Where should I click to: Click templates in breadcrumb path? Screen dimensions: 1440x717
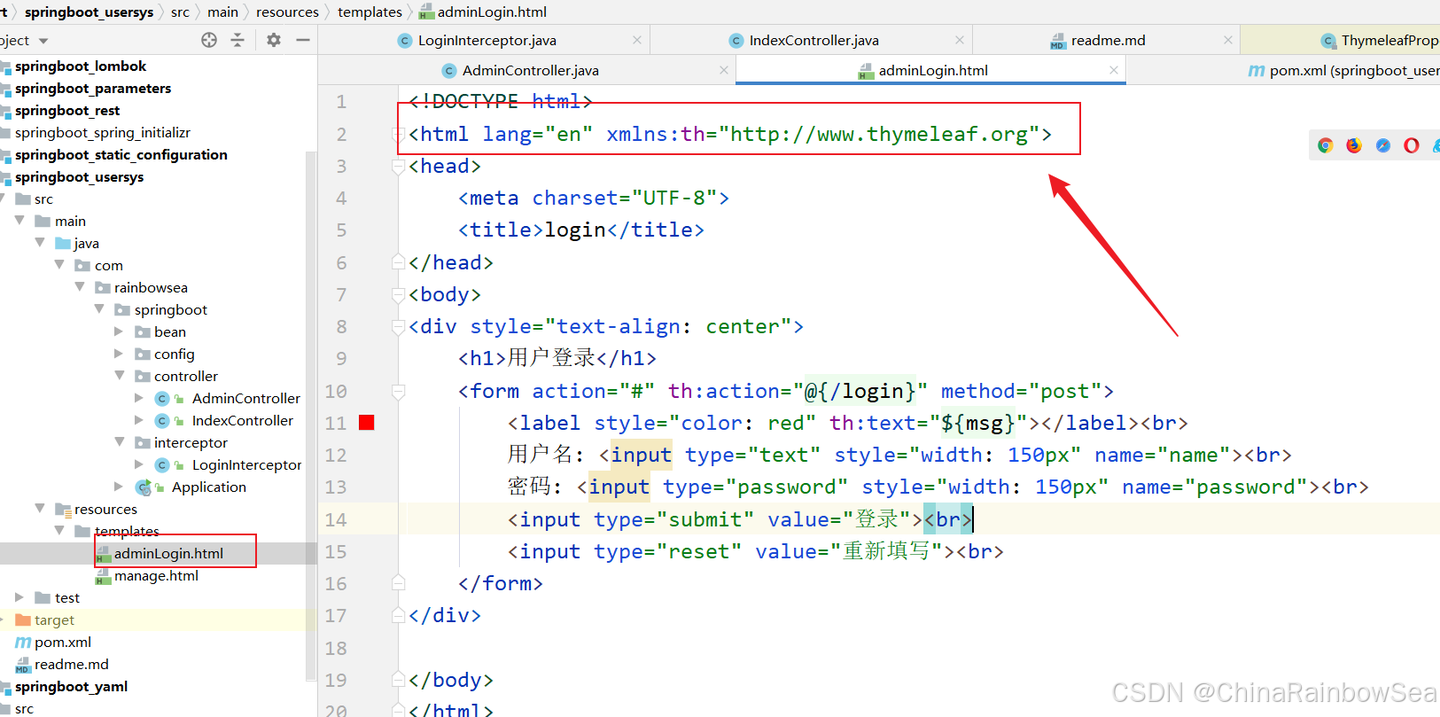[x=369, y=12]
